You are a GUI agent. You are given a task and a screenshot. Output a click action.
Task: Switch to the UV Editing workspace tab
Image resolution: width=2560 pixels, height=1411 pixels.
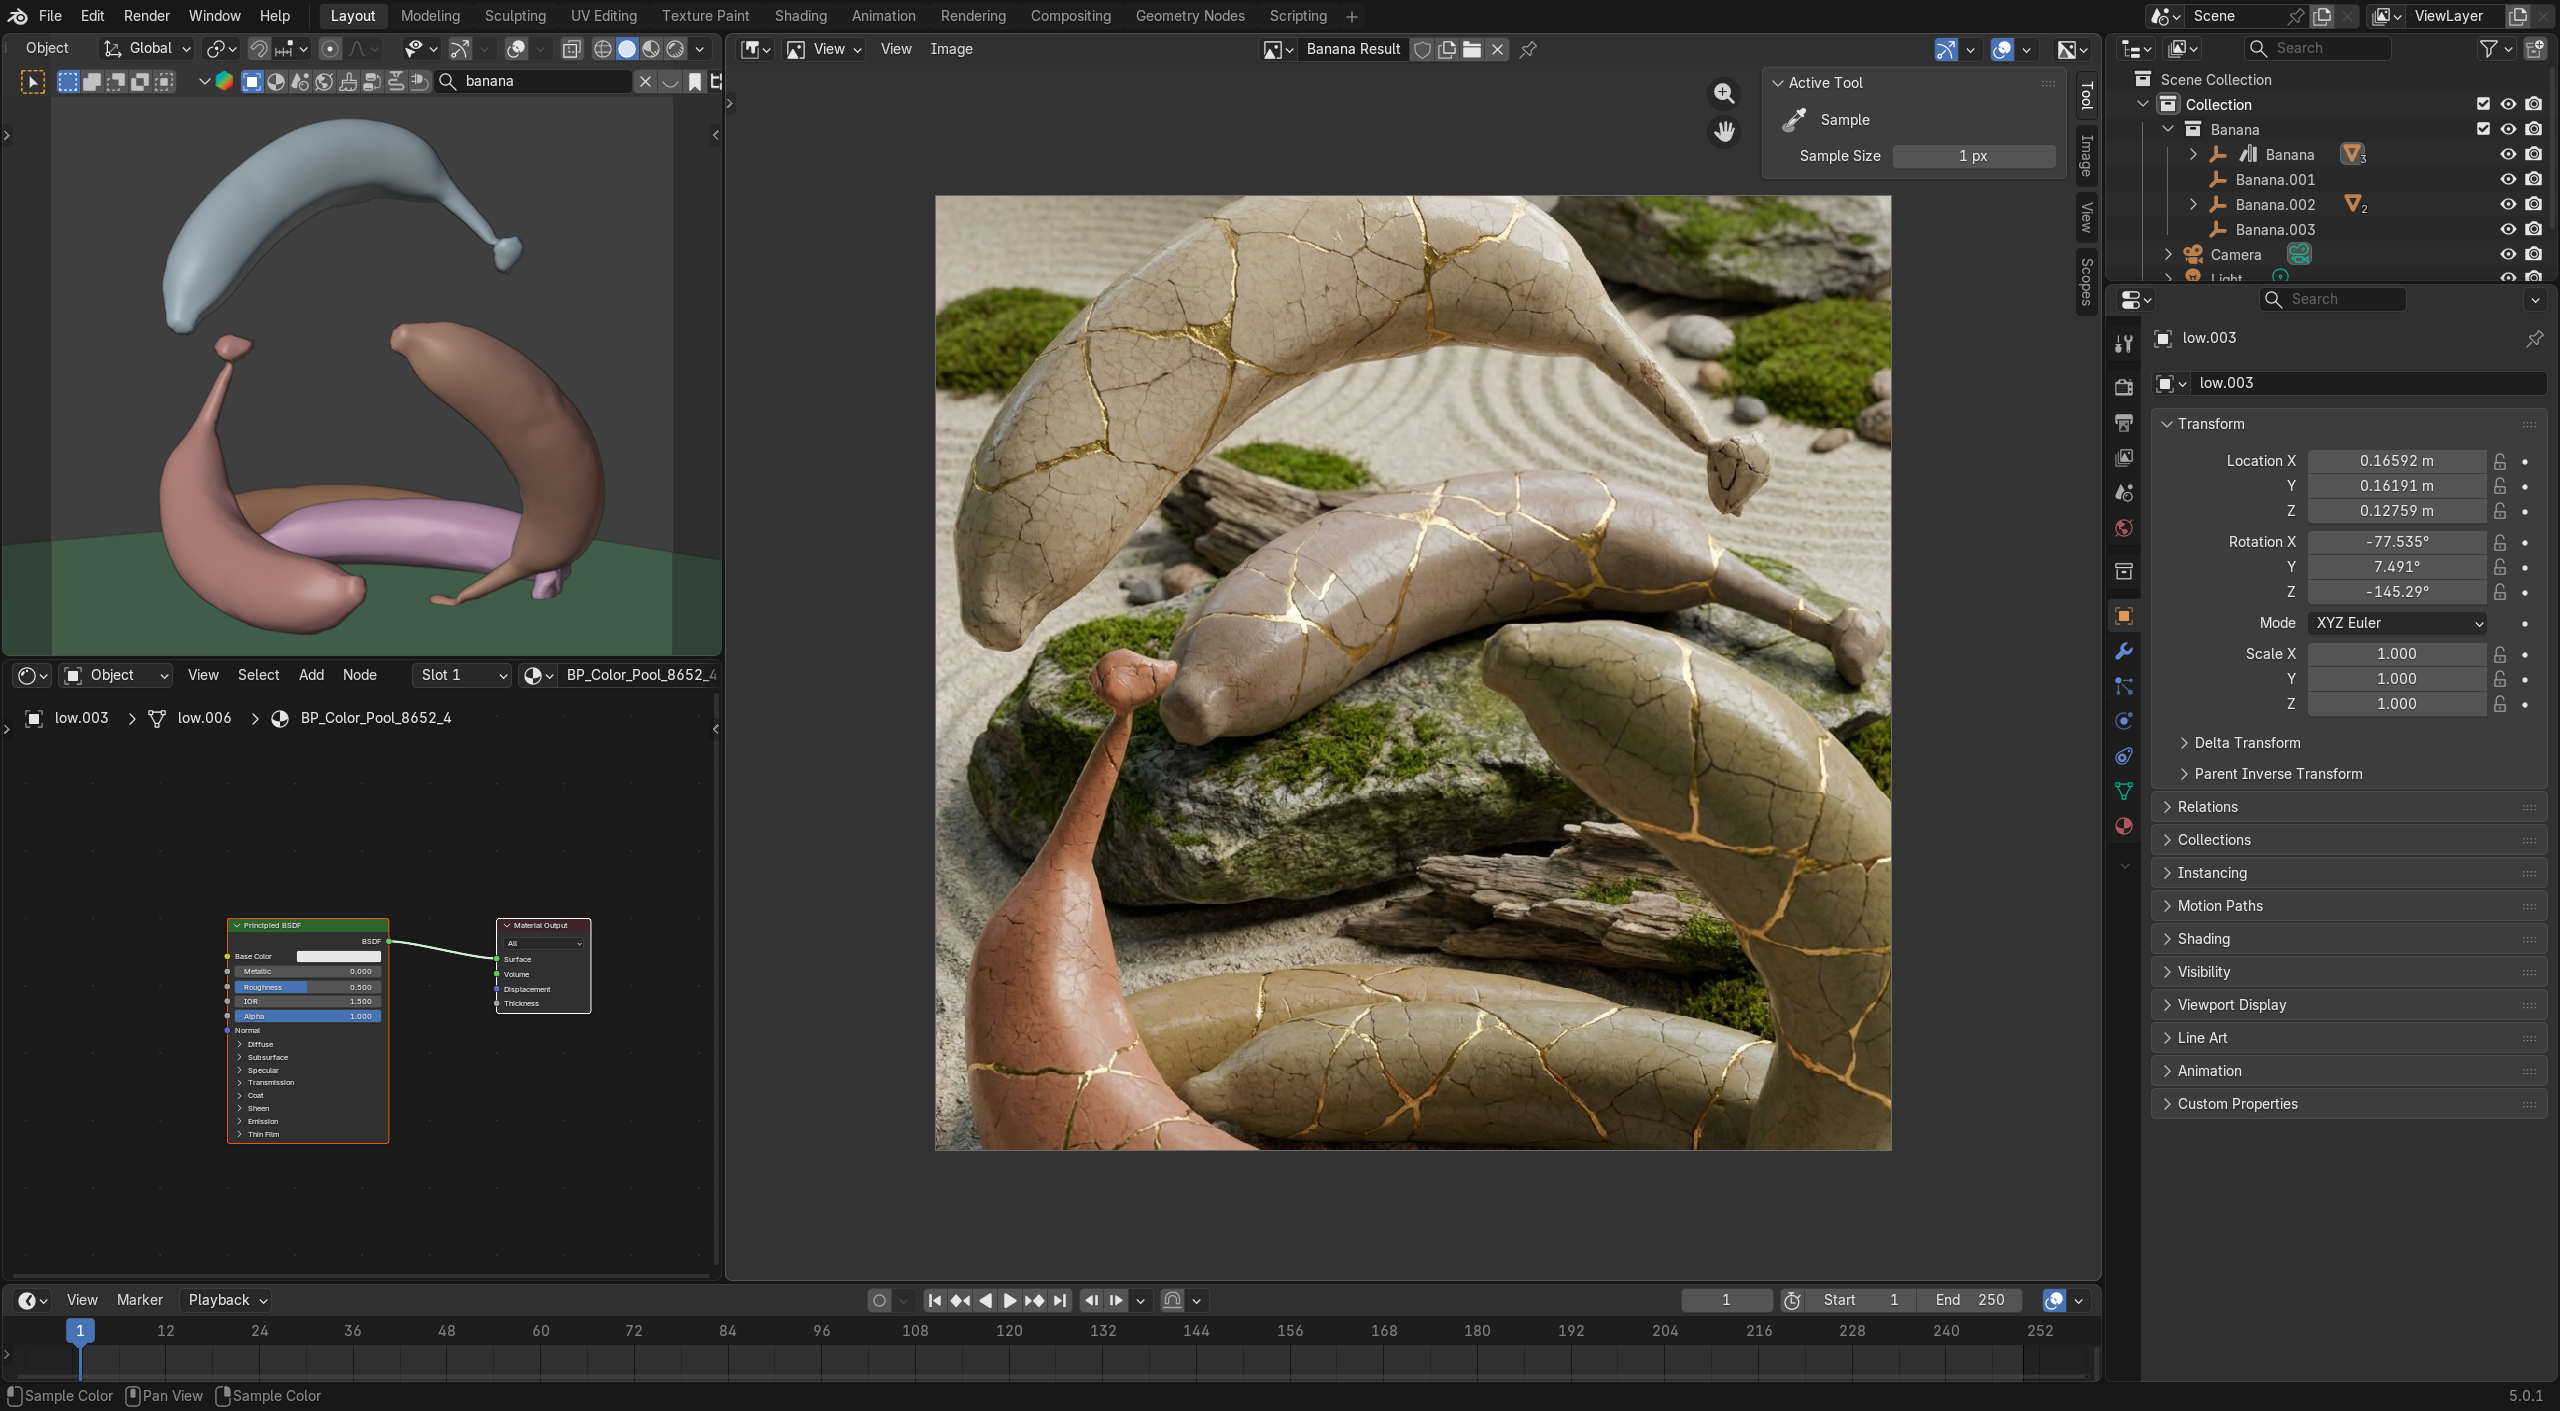[603, 16]
